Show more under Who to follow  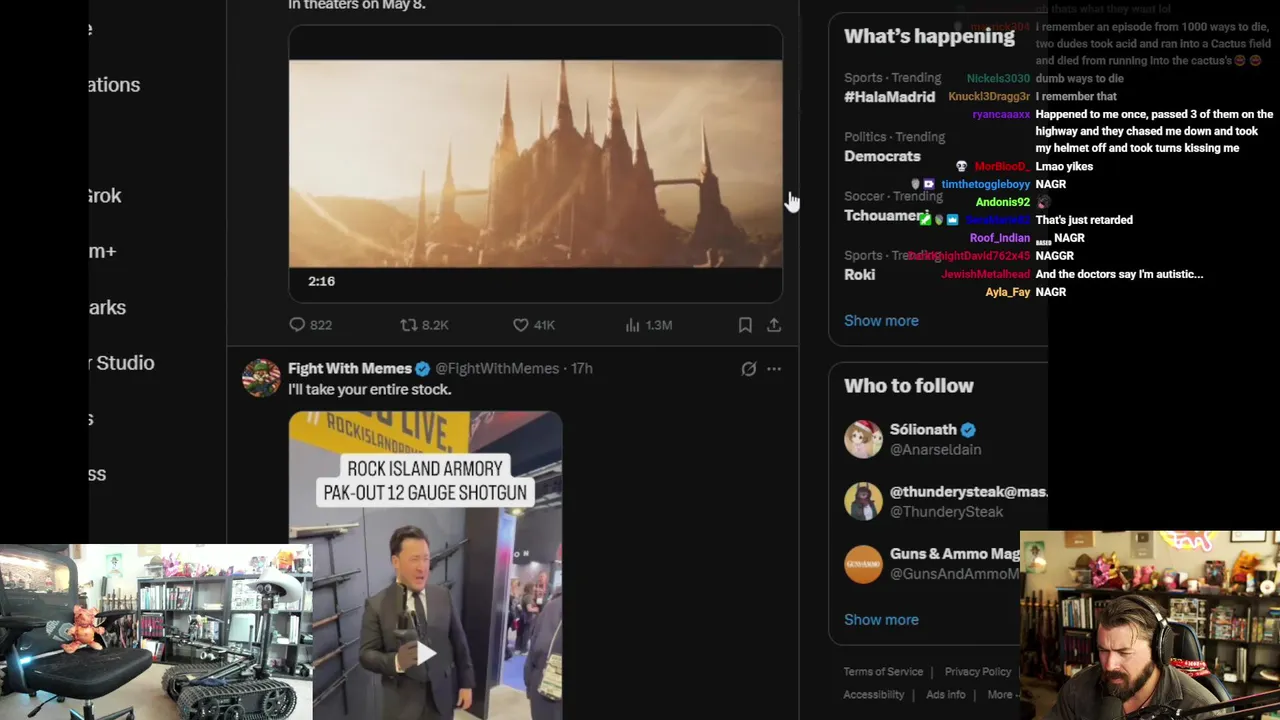[881, 620]
